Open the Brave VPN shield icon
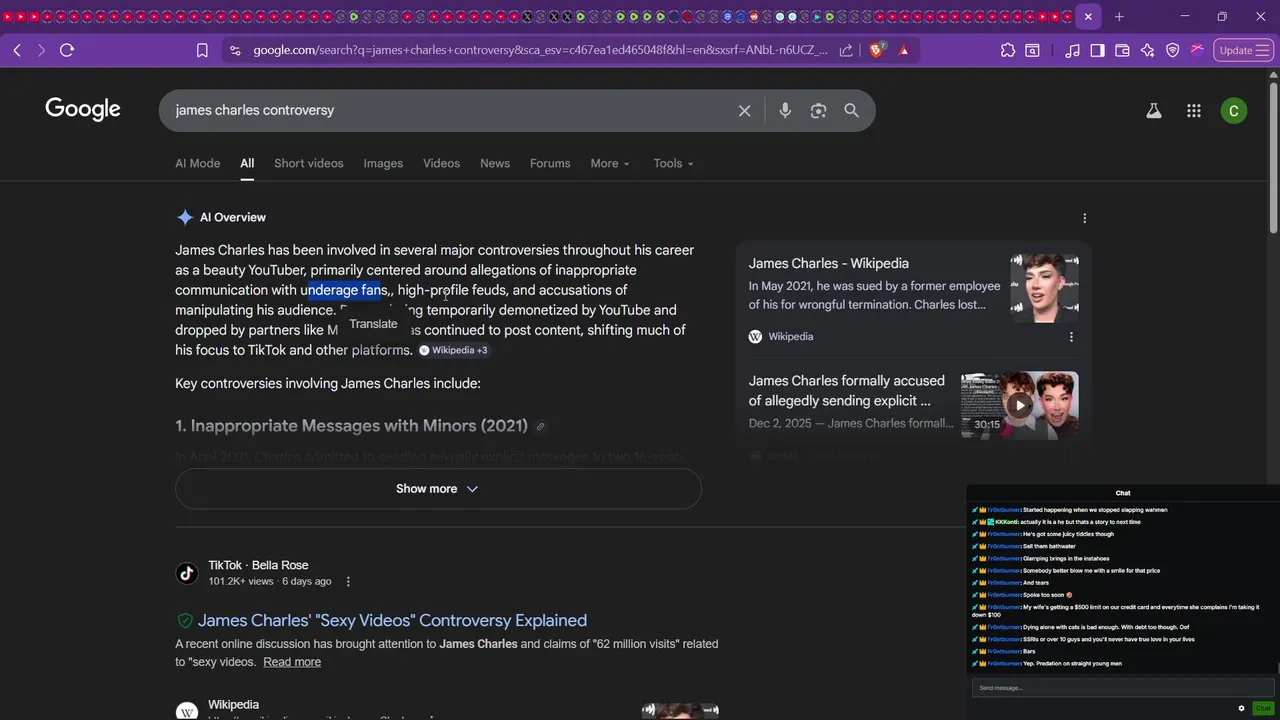The height and width of the screenshot is (720, 1280). [x=1173, y=50]
